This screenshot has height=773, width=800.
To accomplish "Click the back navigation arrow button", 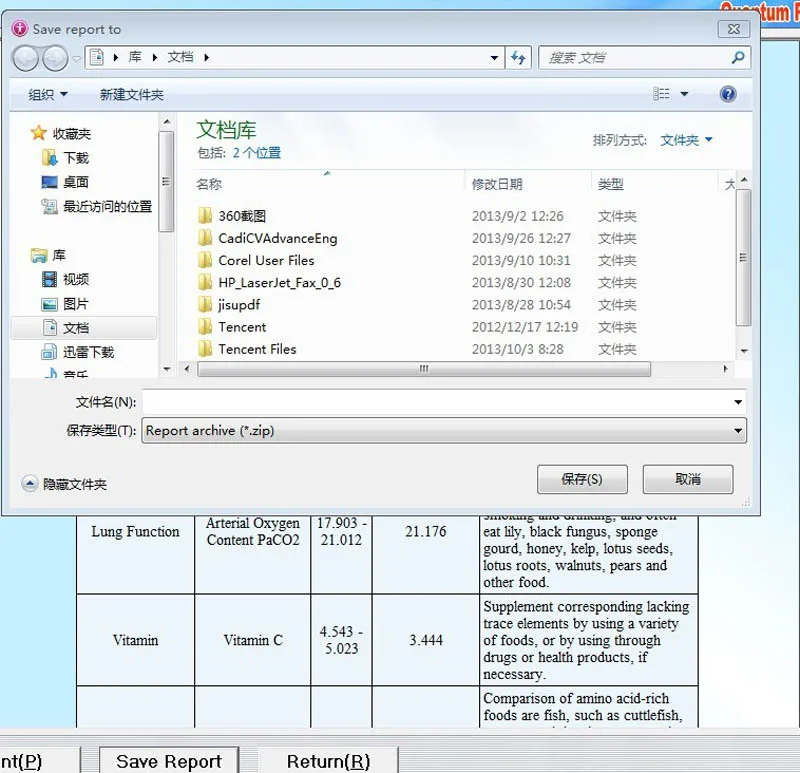I will pos(27,58).
